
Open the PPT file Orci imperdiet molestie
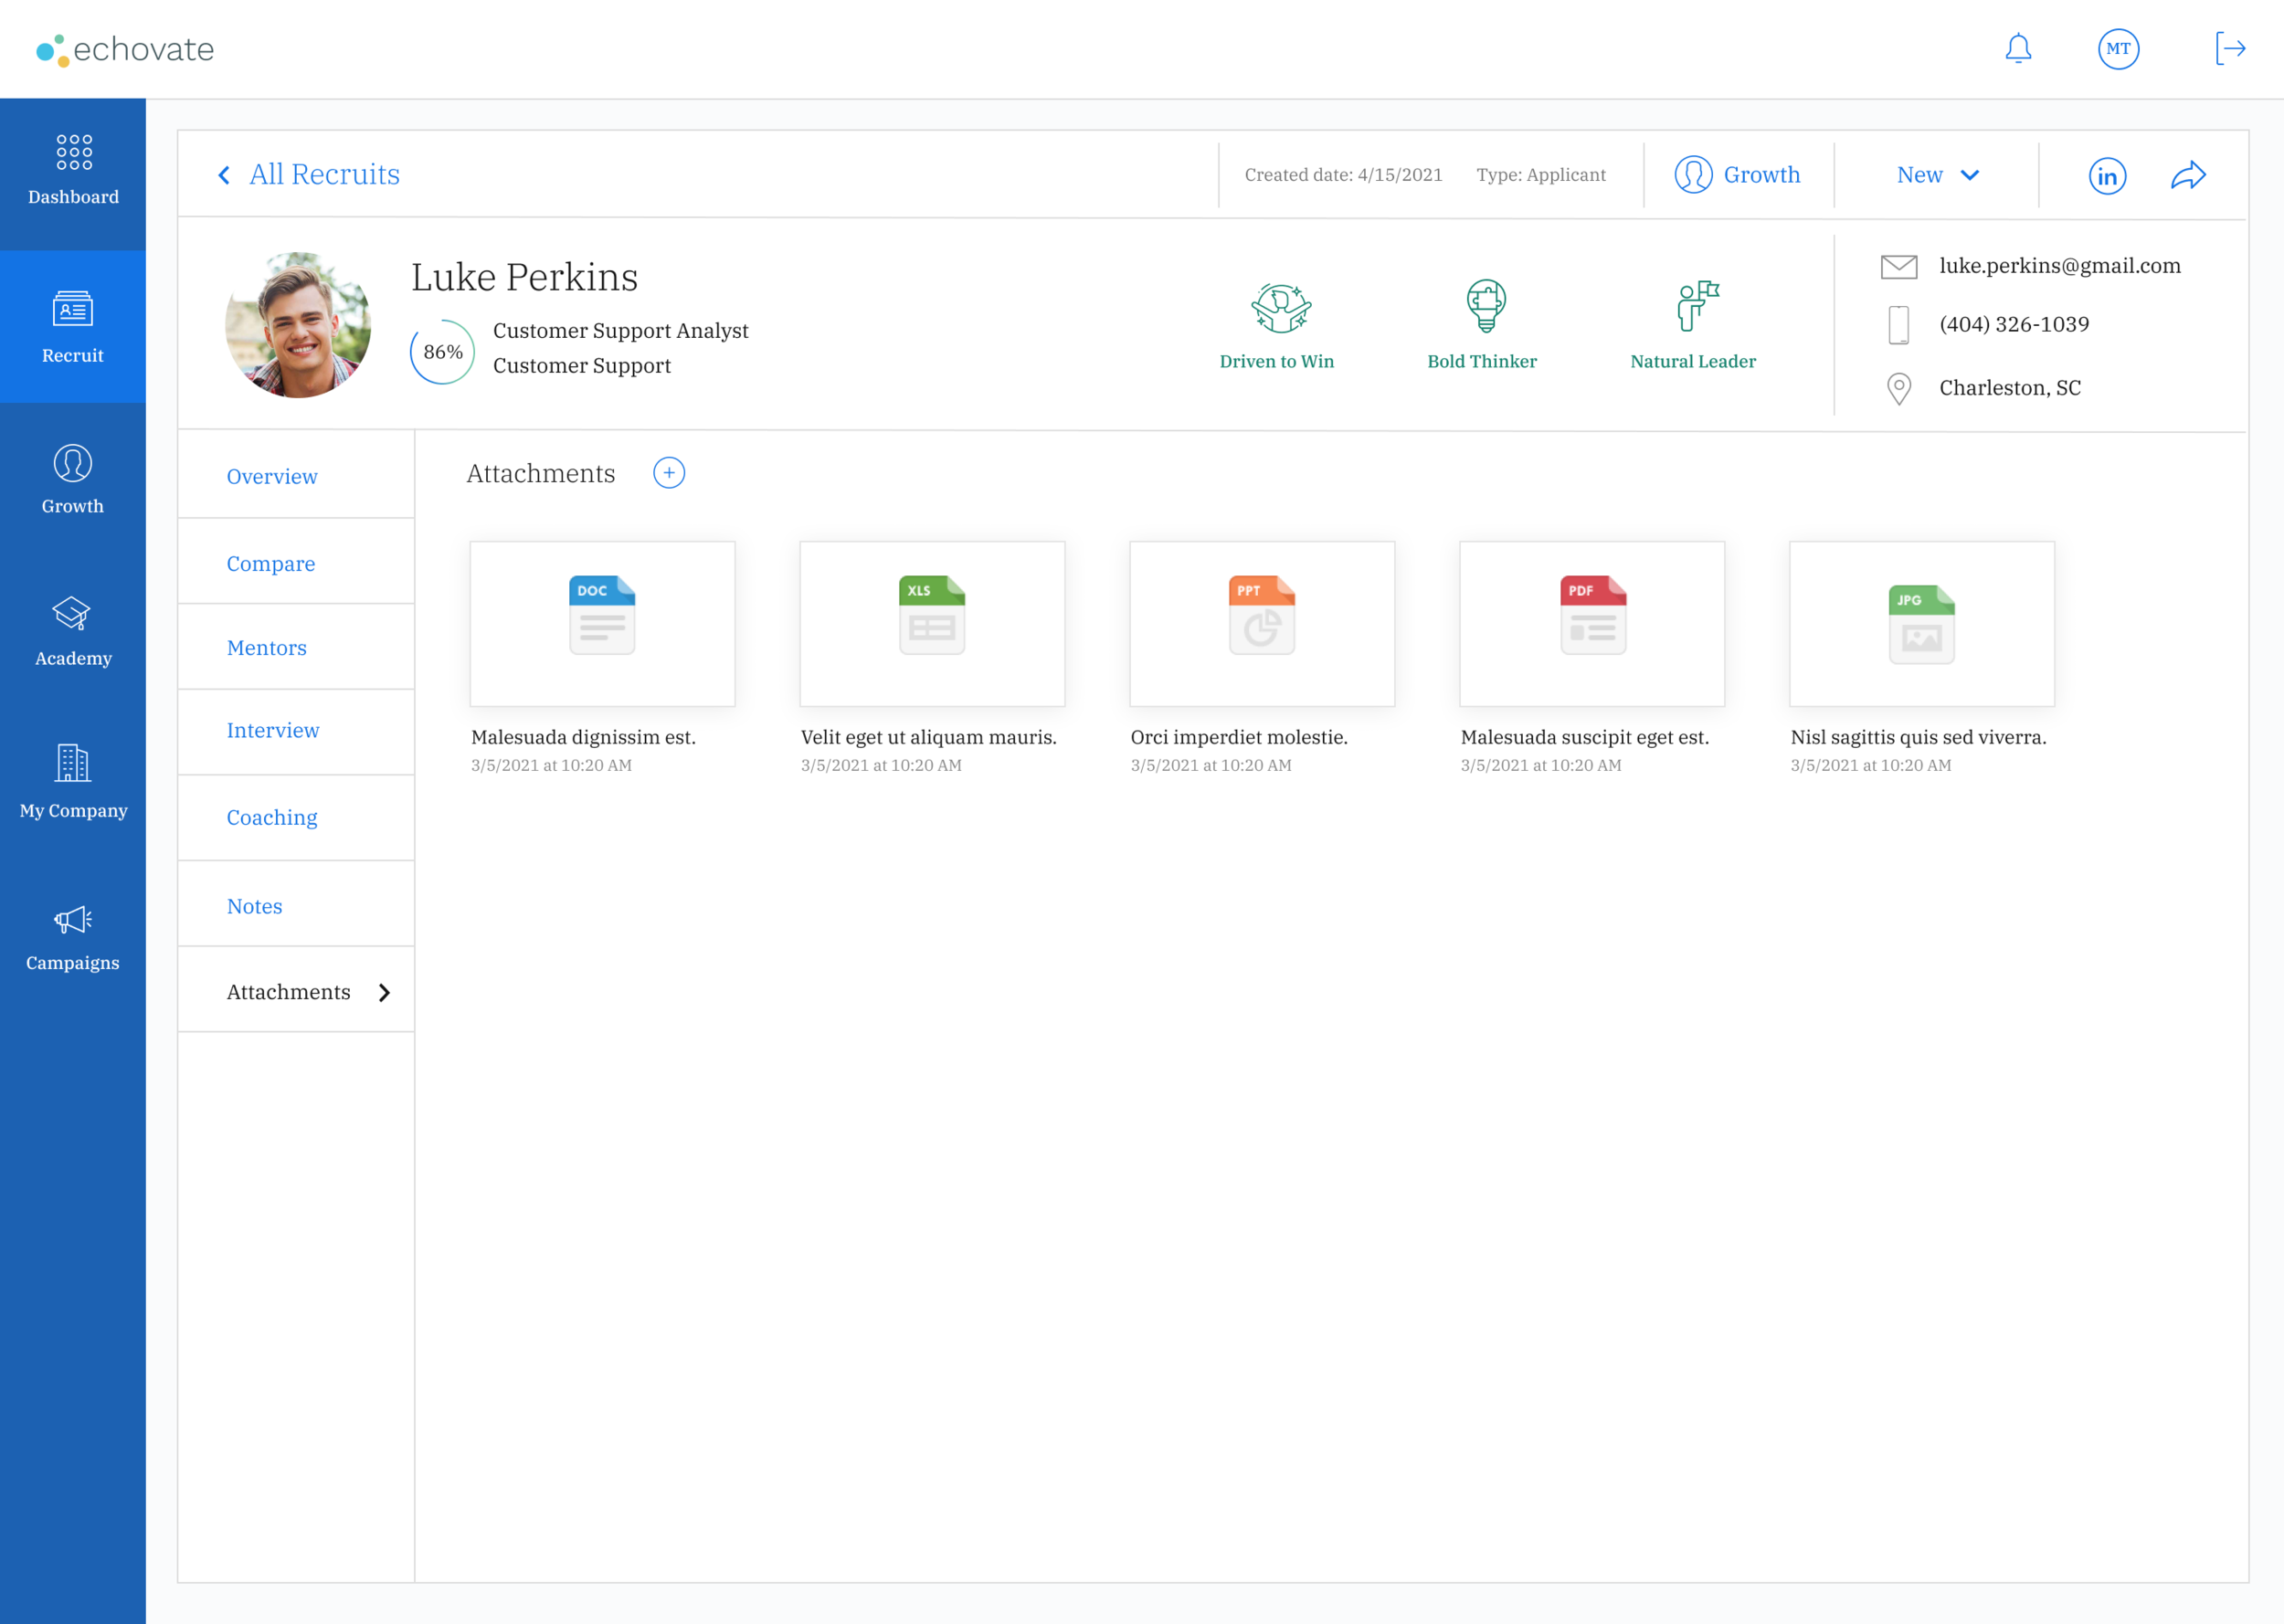click(x=1262, y=624)
